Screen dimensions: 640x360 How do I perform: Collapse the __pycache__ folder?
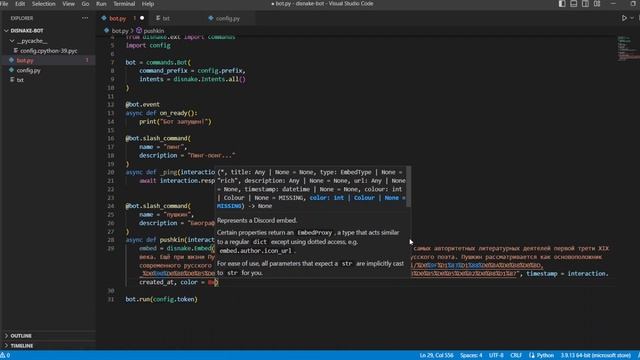[32, 41]
